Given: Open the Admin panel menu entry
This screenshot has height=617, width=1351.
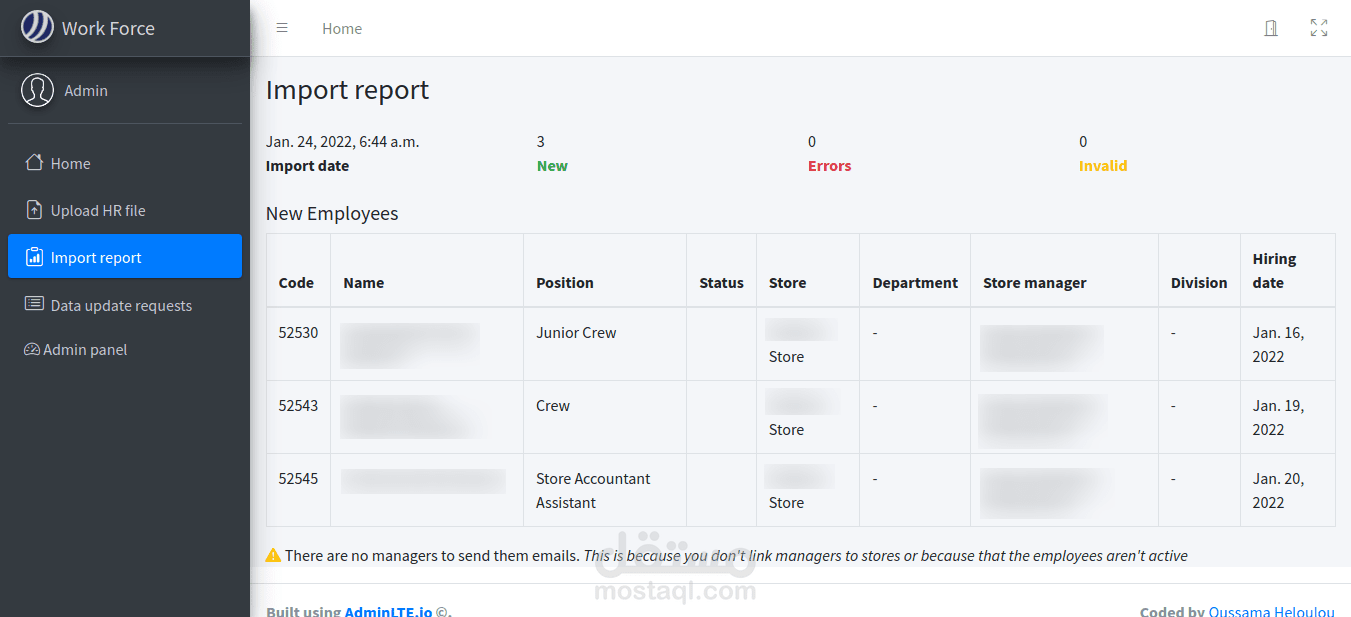Looking at the screenshot, I should click(x=85, y=350).
